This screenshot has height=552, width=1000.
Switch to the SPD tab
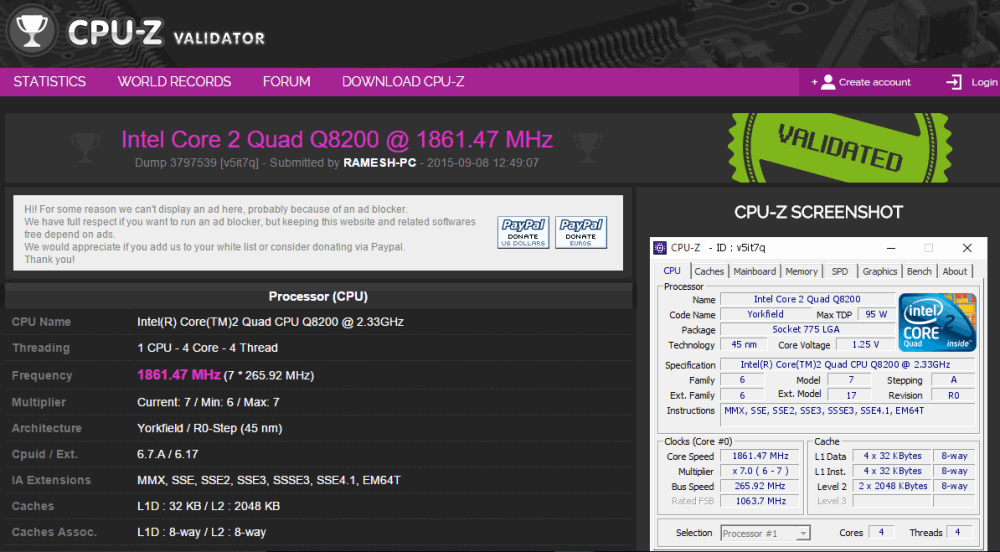tap(840, 272)
